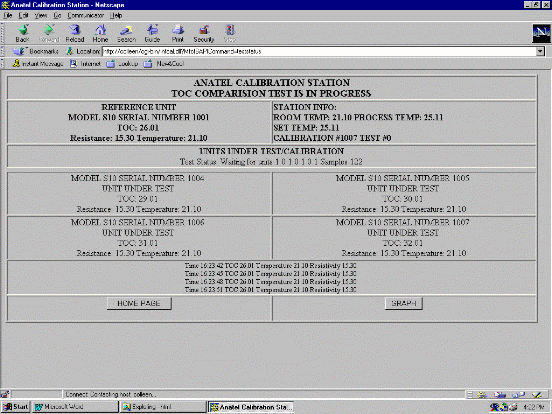This screenshot has width=552, height=414.
Task: Click the security lock icon in status bar
Action: click(5, 395)
